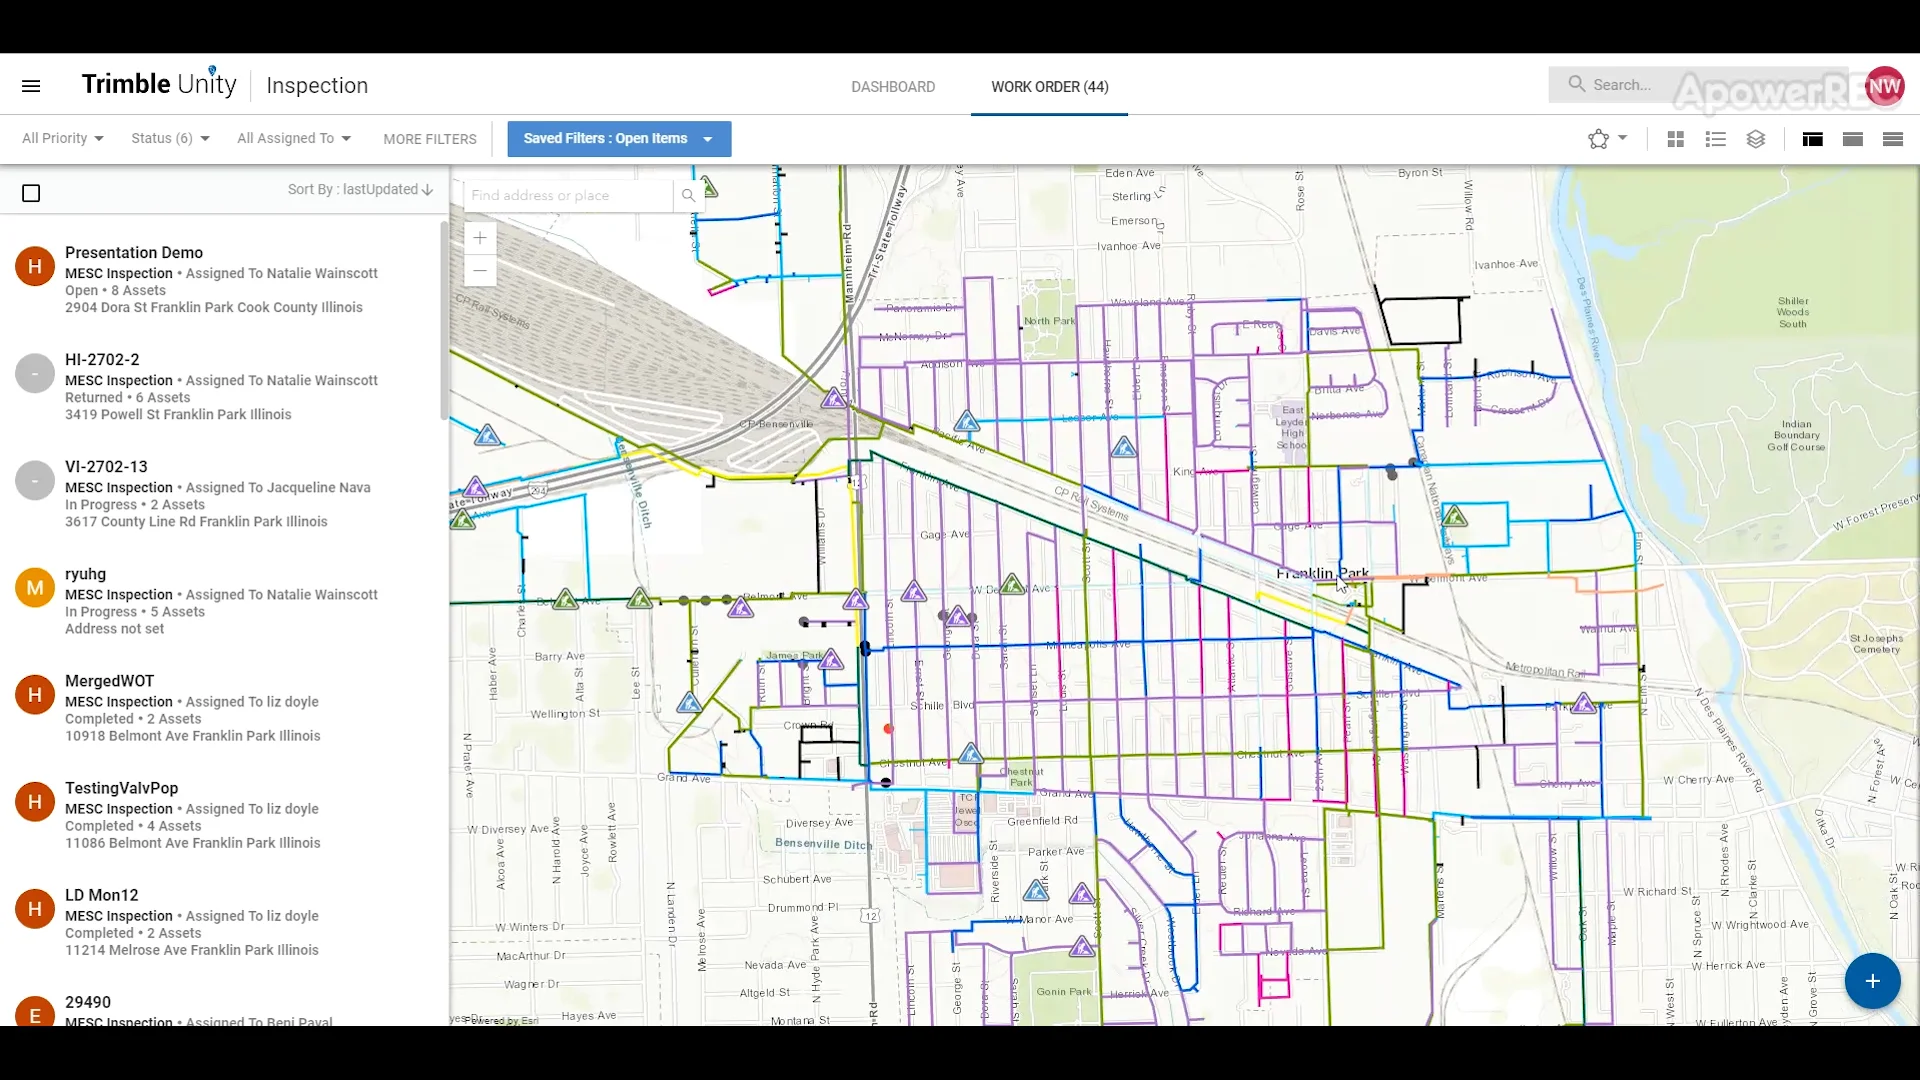Click MORE FILTERS button
1920x1080 pixels.
tap(430, 139)
